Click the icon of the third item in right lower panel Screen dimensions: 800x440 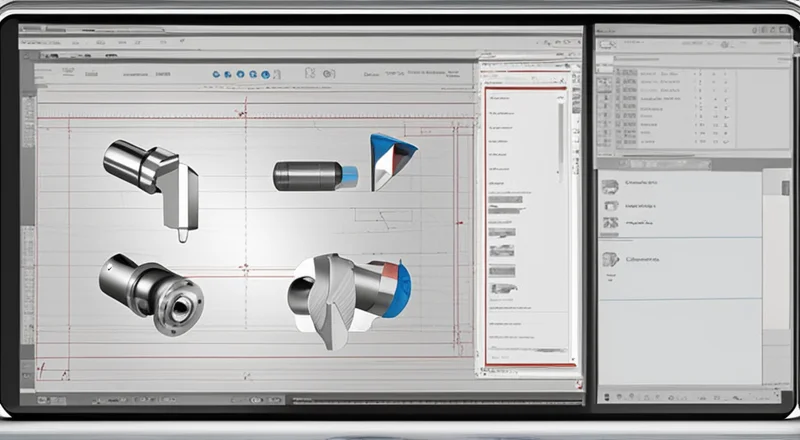click(609, 223)
